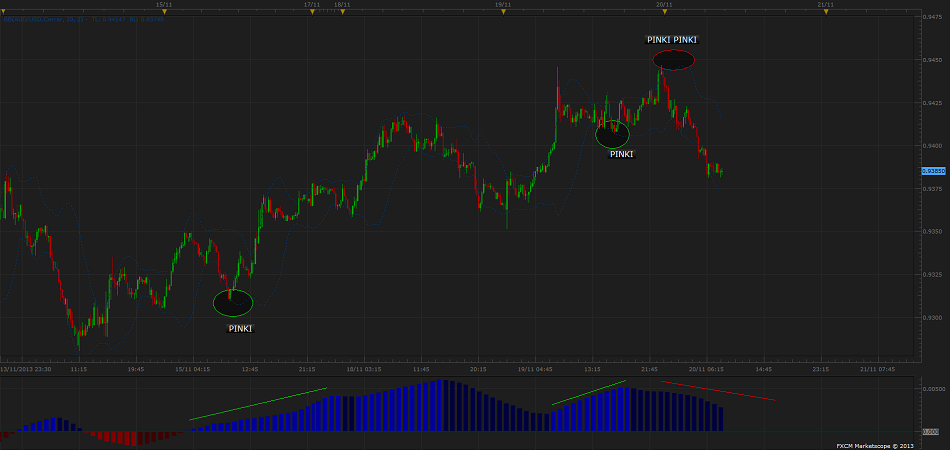950x450 pixels.
Task: Select the red ellipse at the chart peak
Action: pyautogui.click(x=675, y=60)
